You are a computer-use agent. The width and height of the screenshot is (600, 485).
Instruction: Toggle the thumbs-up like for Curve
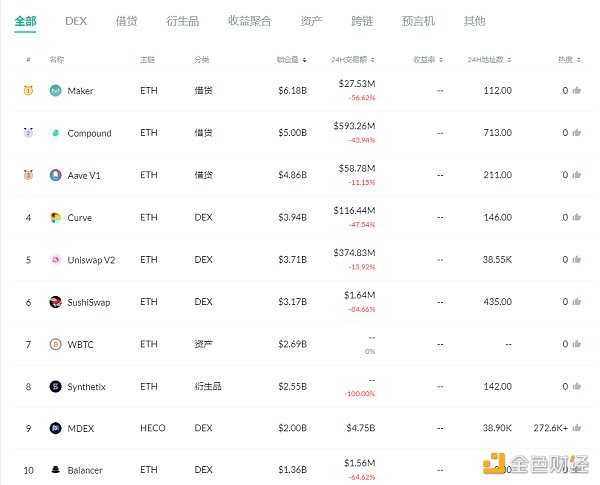point(577,217)
